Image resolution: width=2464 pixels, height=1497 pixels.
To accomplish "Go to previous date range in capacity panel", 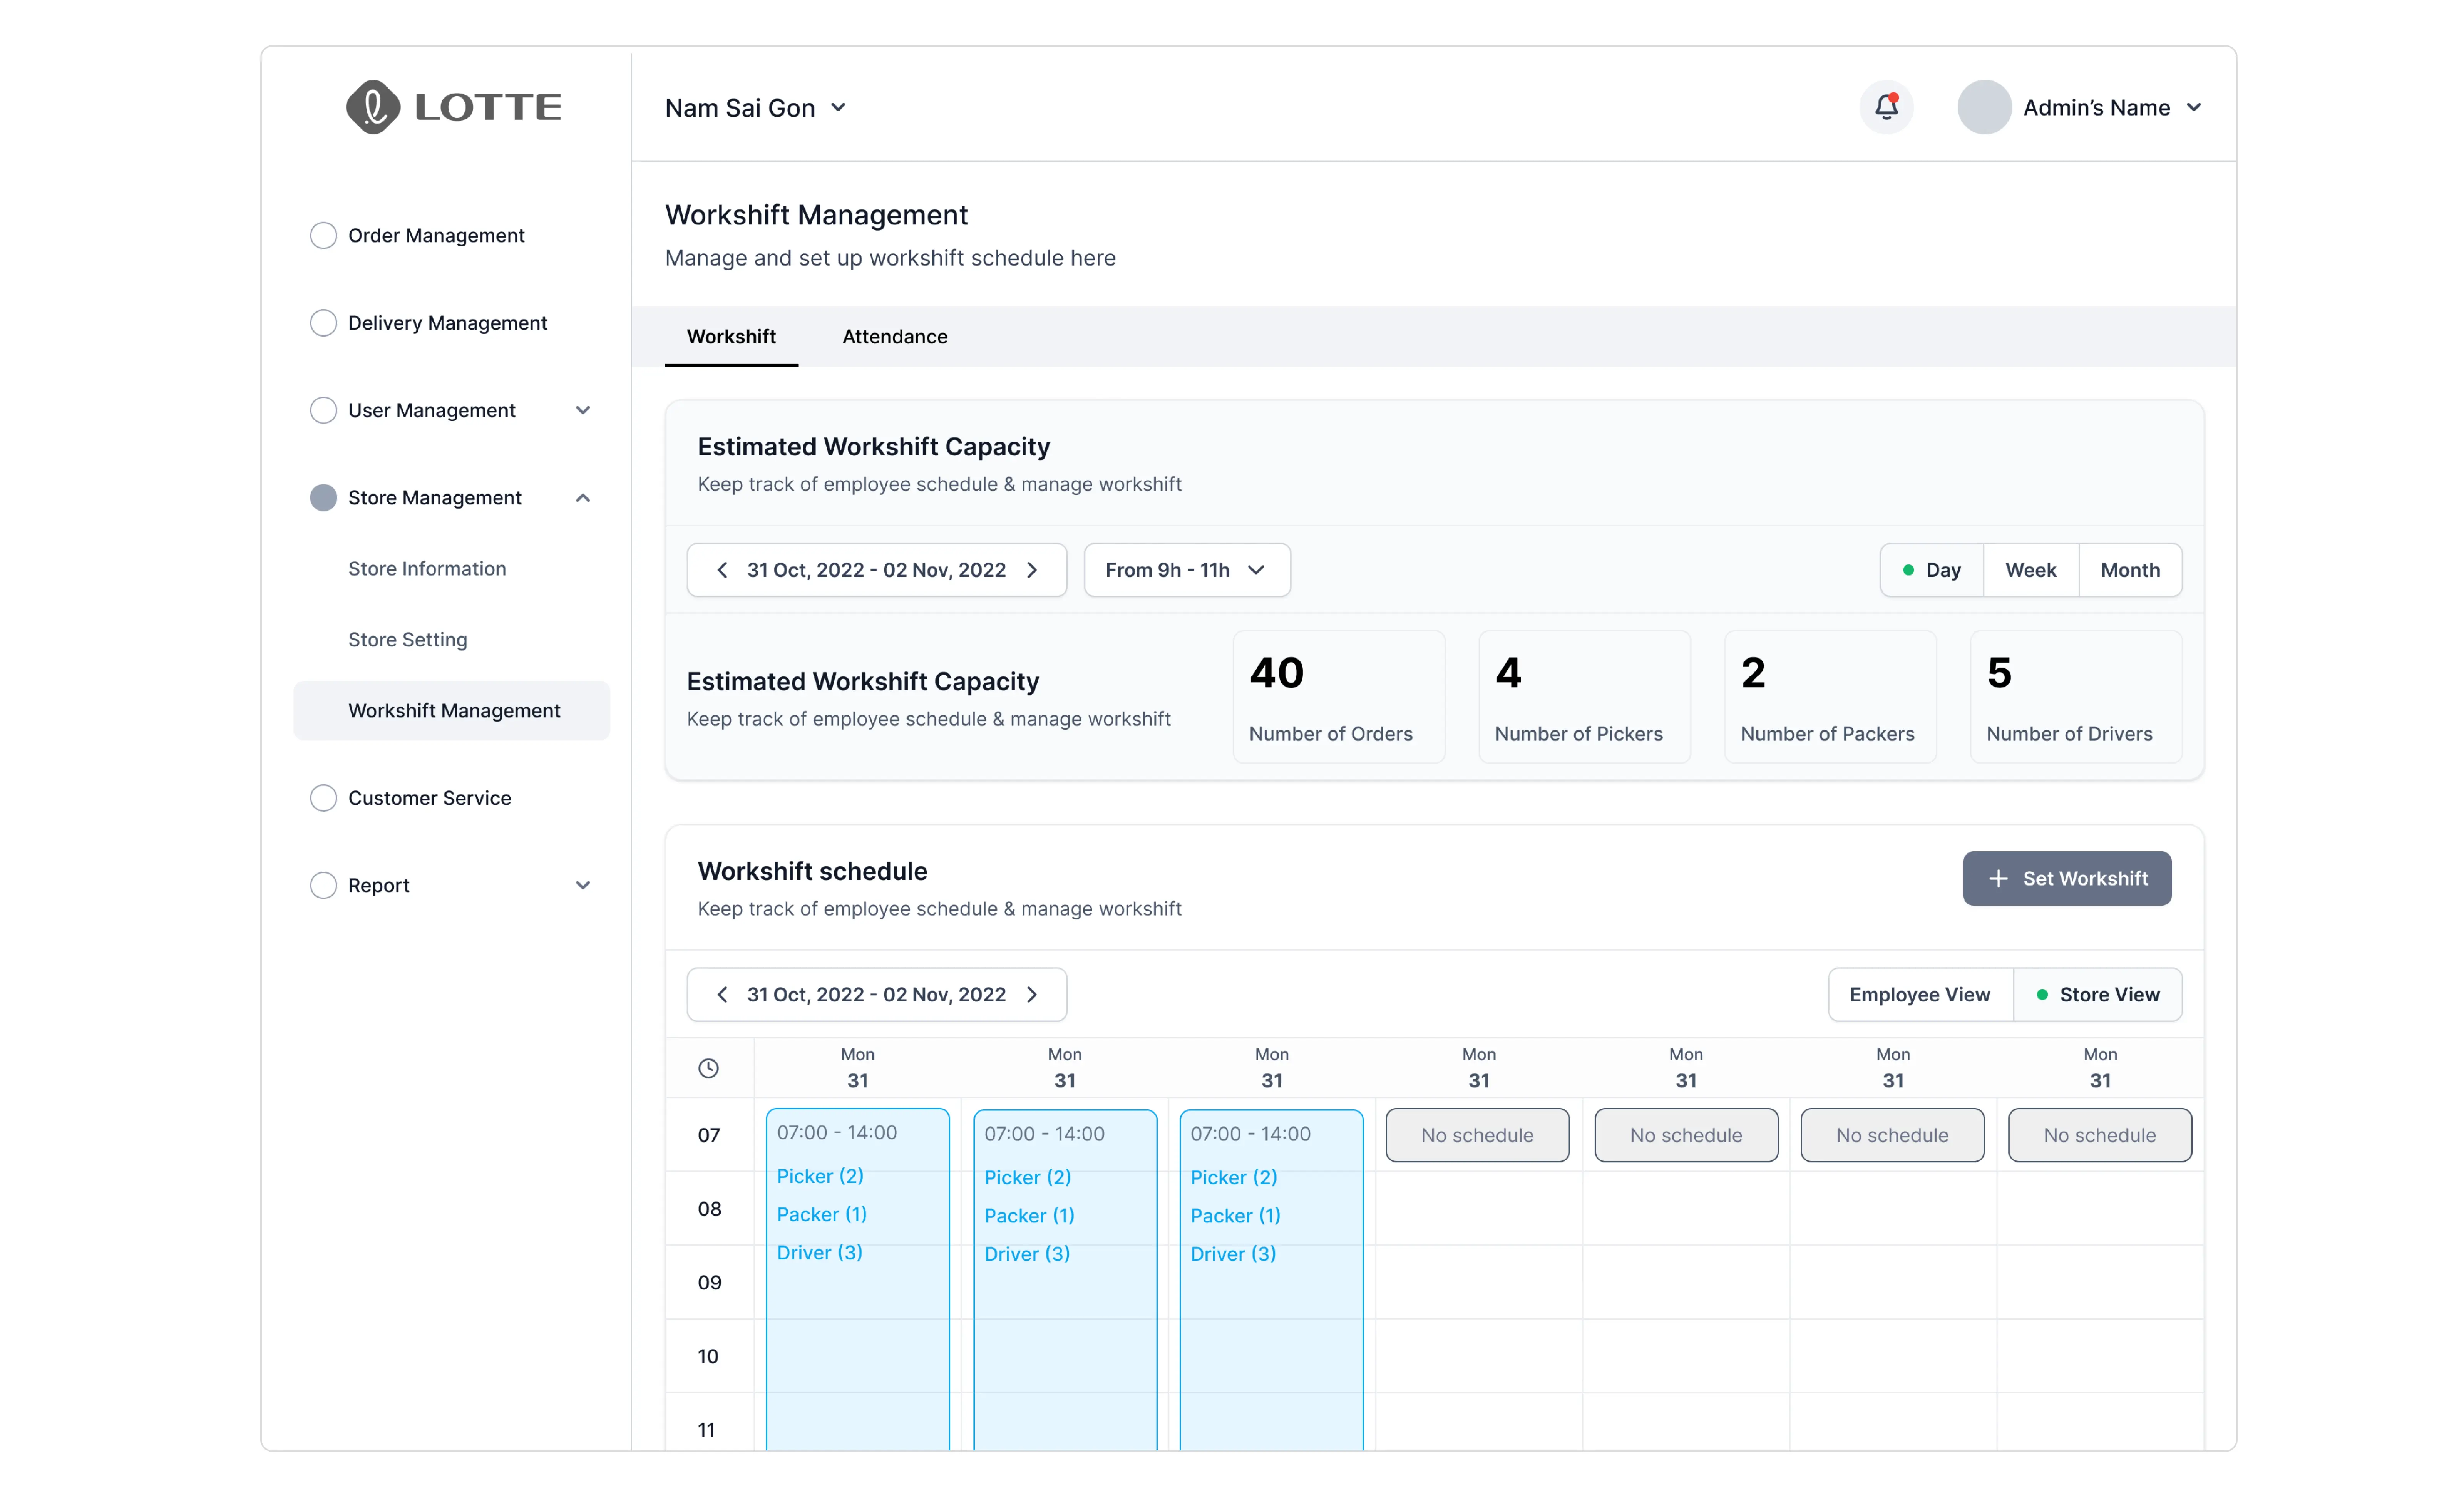I will [x=722, y=570].
